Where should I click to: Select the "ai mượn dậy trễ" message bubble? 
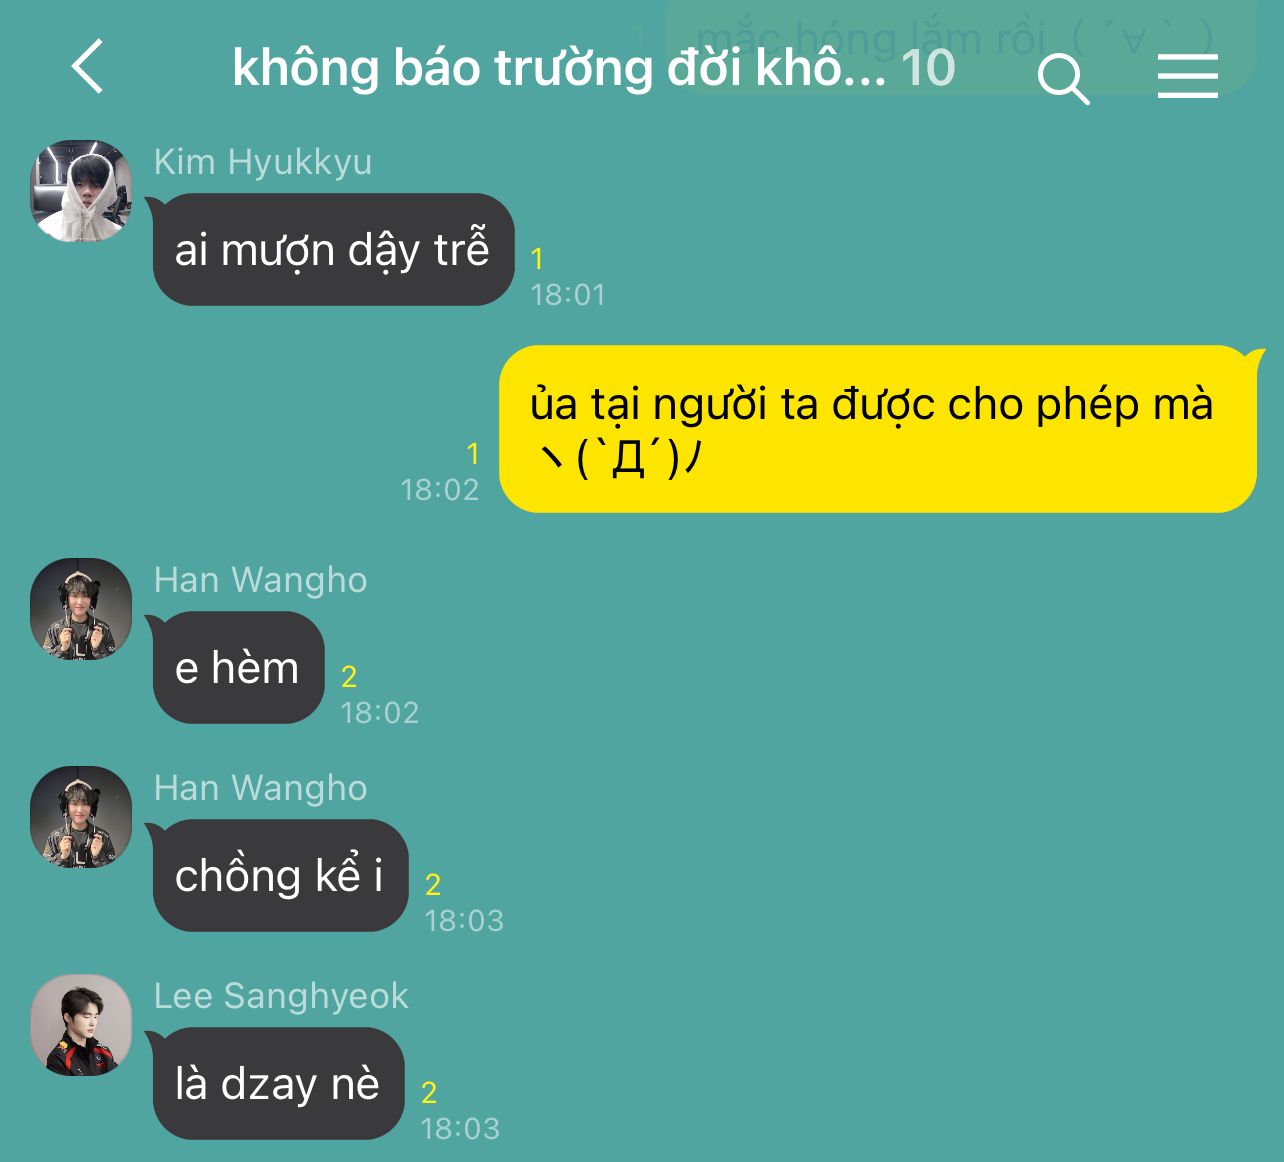[x=333, y=249]
